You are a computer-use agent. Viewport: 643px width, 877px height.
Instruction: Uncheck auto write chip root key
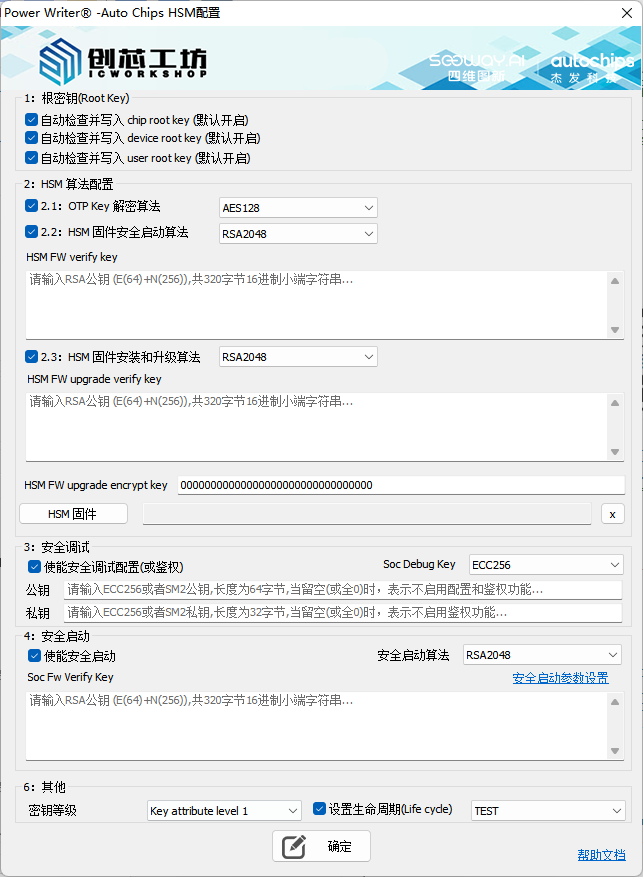click(32, 120)
